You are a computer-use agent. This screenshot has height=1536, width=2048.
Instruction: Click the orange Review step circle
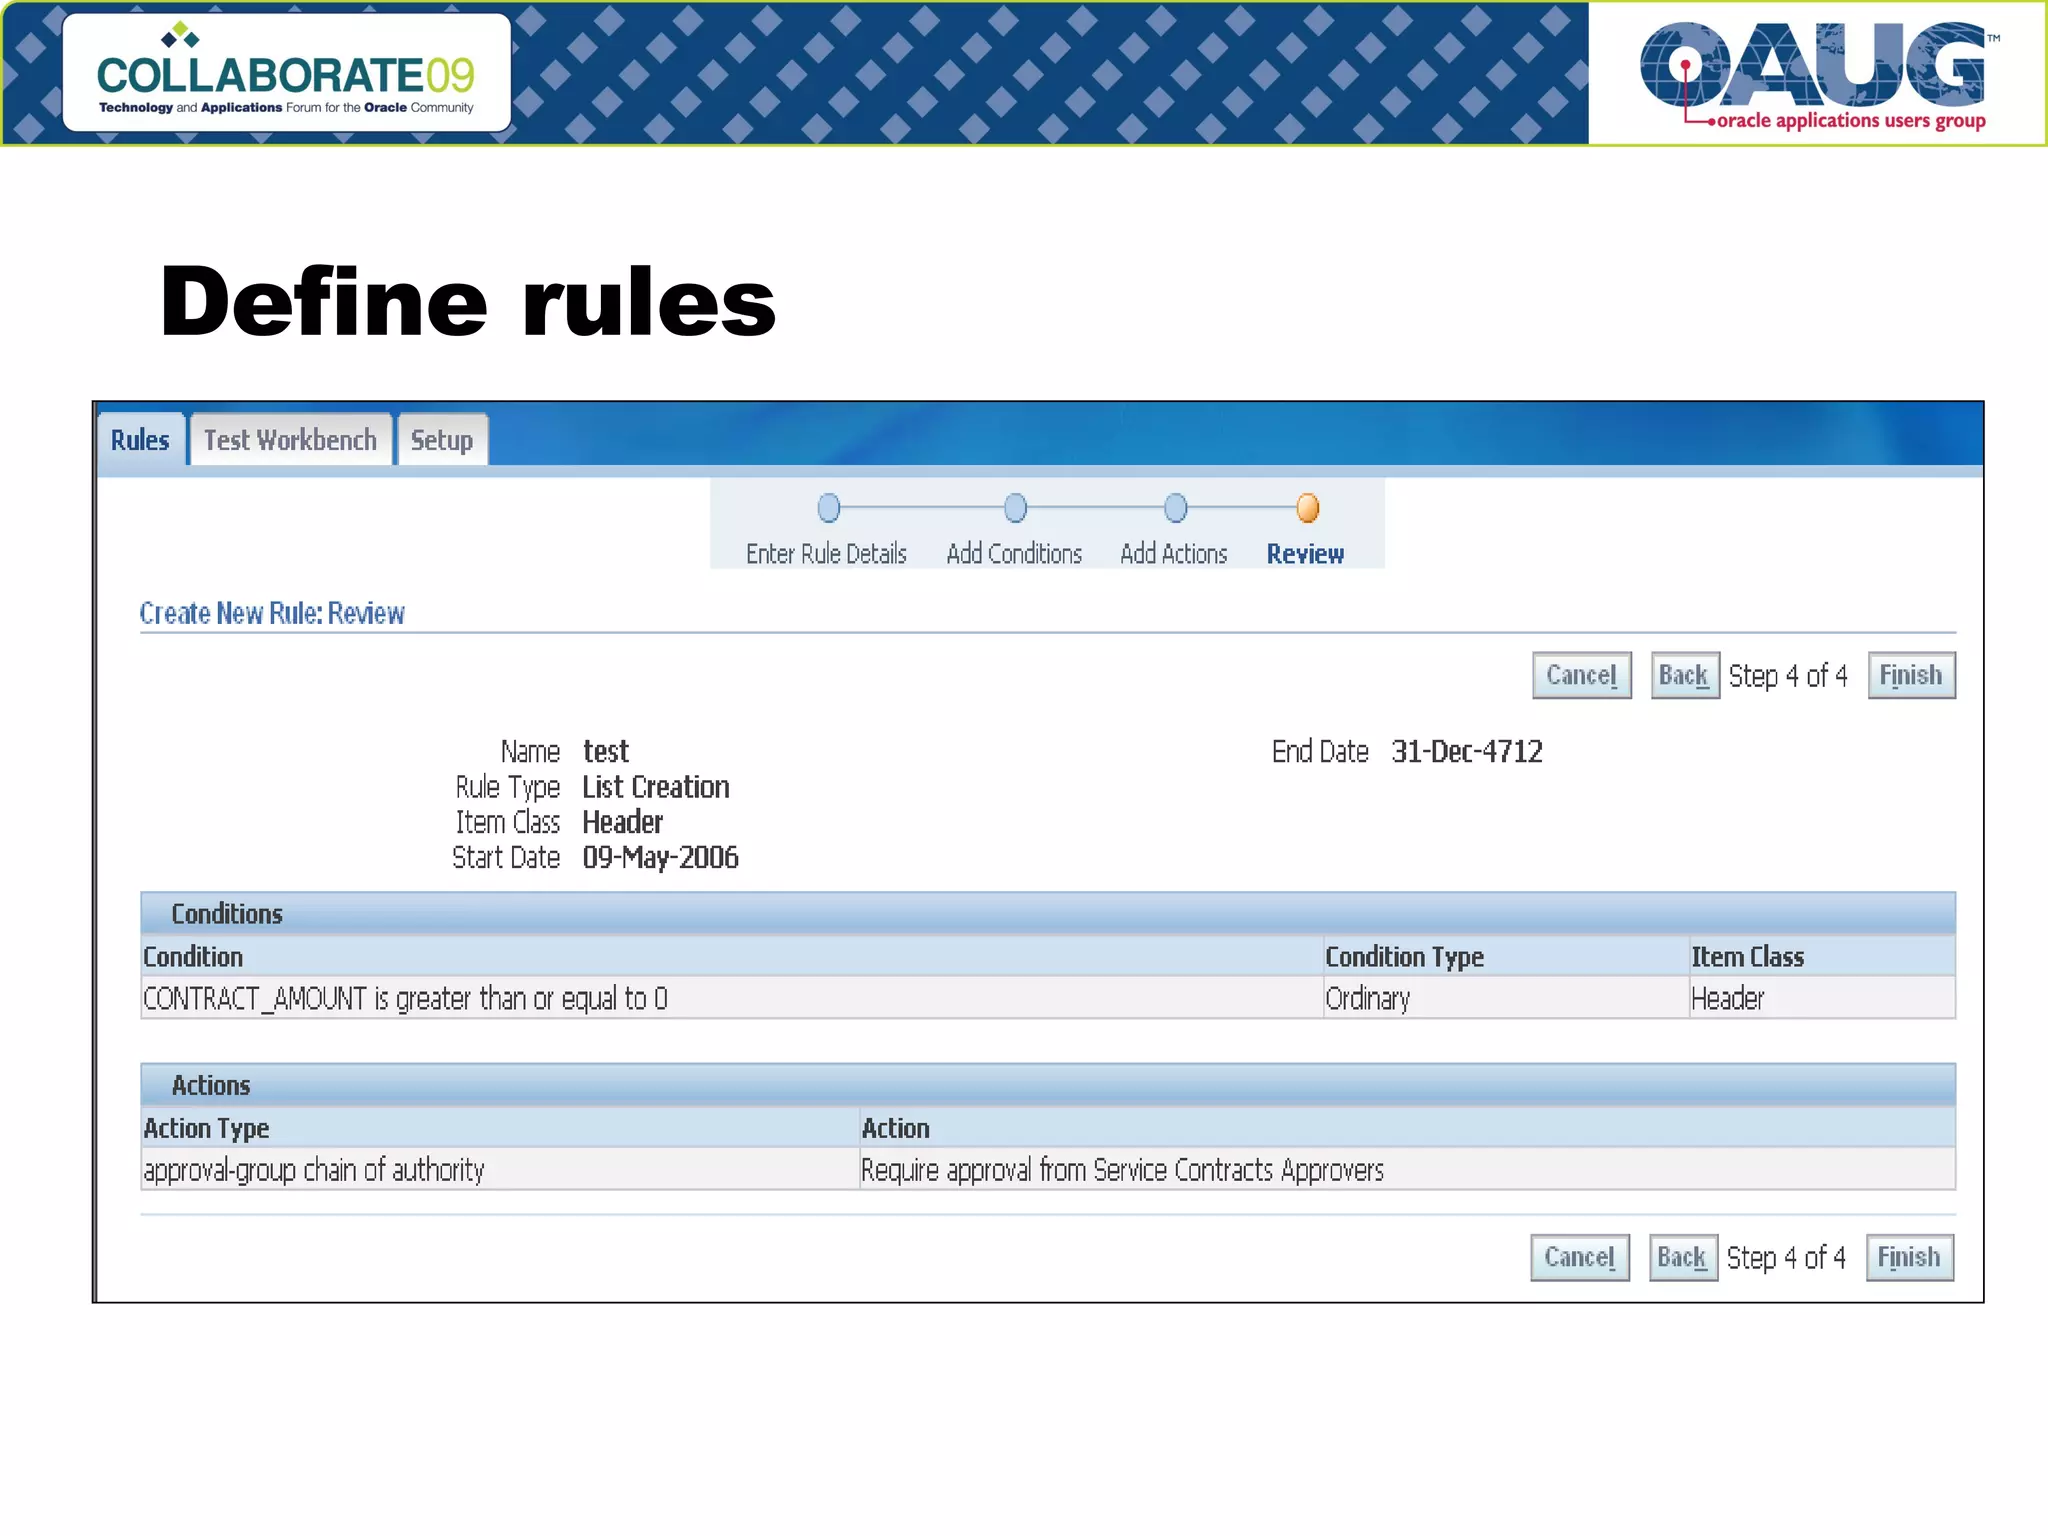pyautogui.click(x=1307, y=508)
